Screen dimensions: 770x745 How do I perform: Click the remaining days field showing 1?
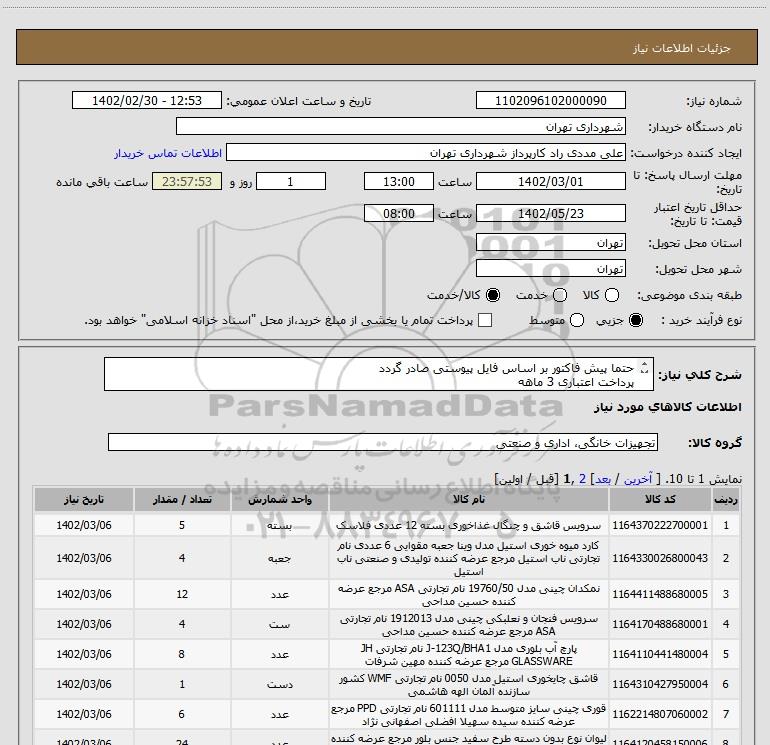click(x=291, y=181)
